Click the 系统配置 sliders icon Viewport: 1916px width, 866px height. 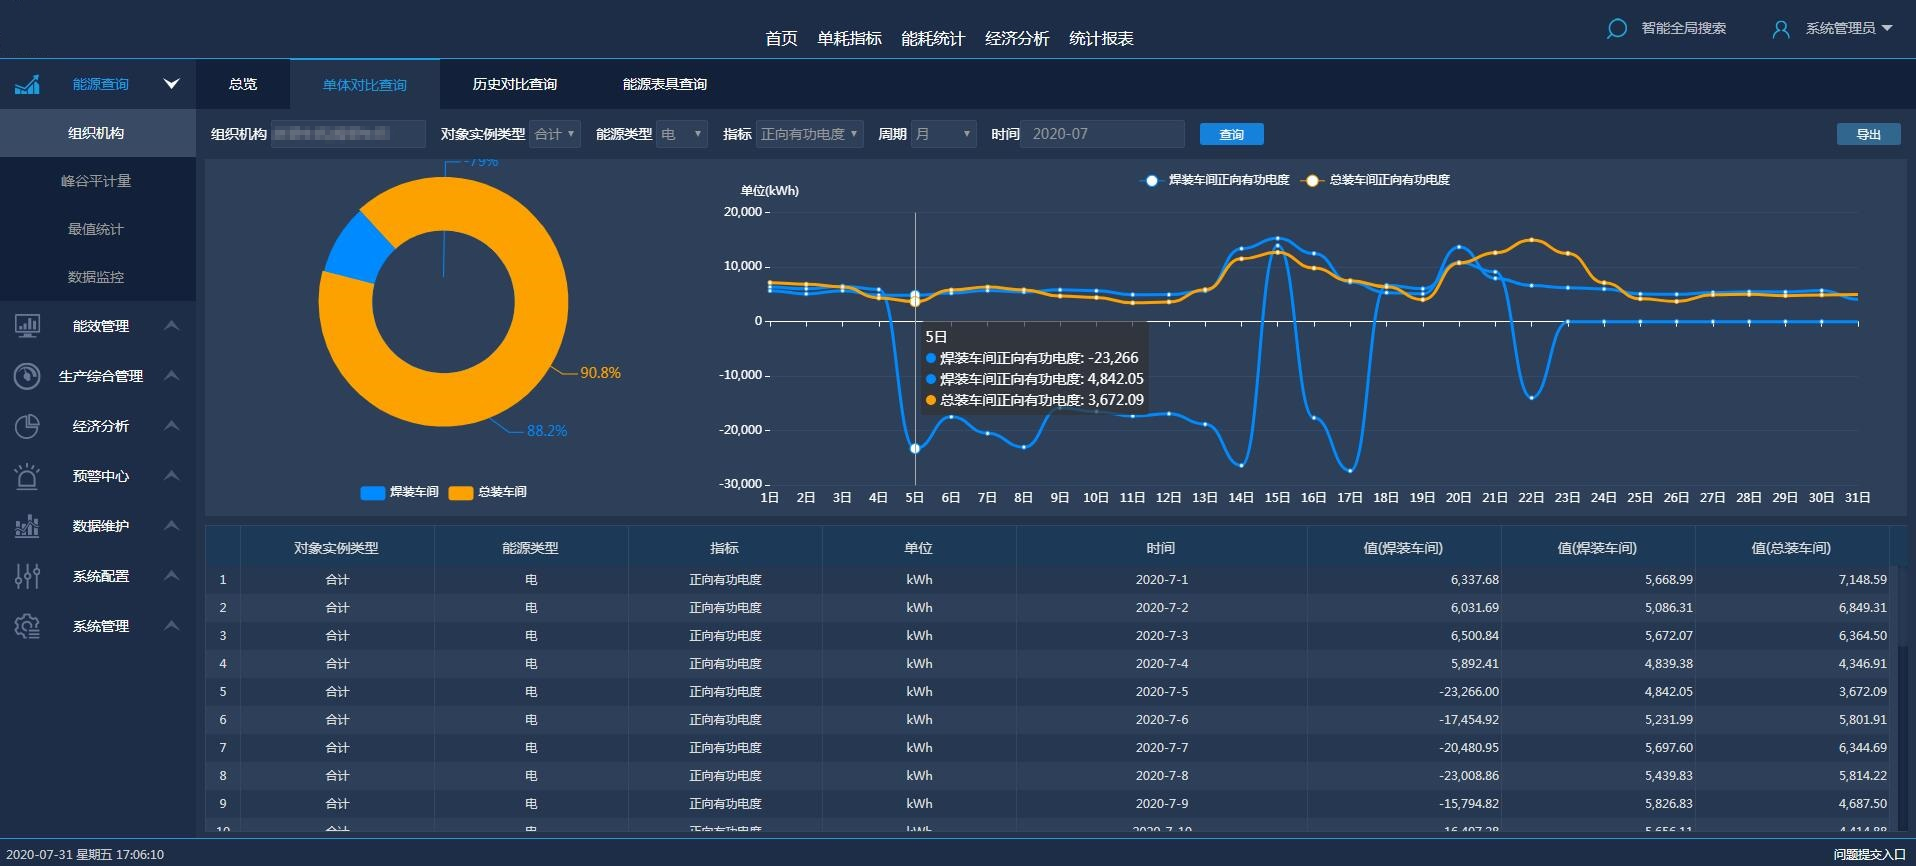27,576
